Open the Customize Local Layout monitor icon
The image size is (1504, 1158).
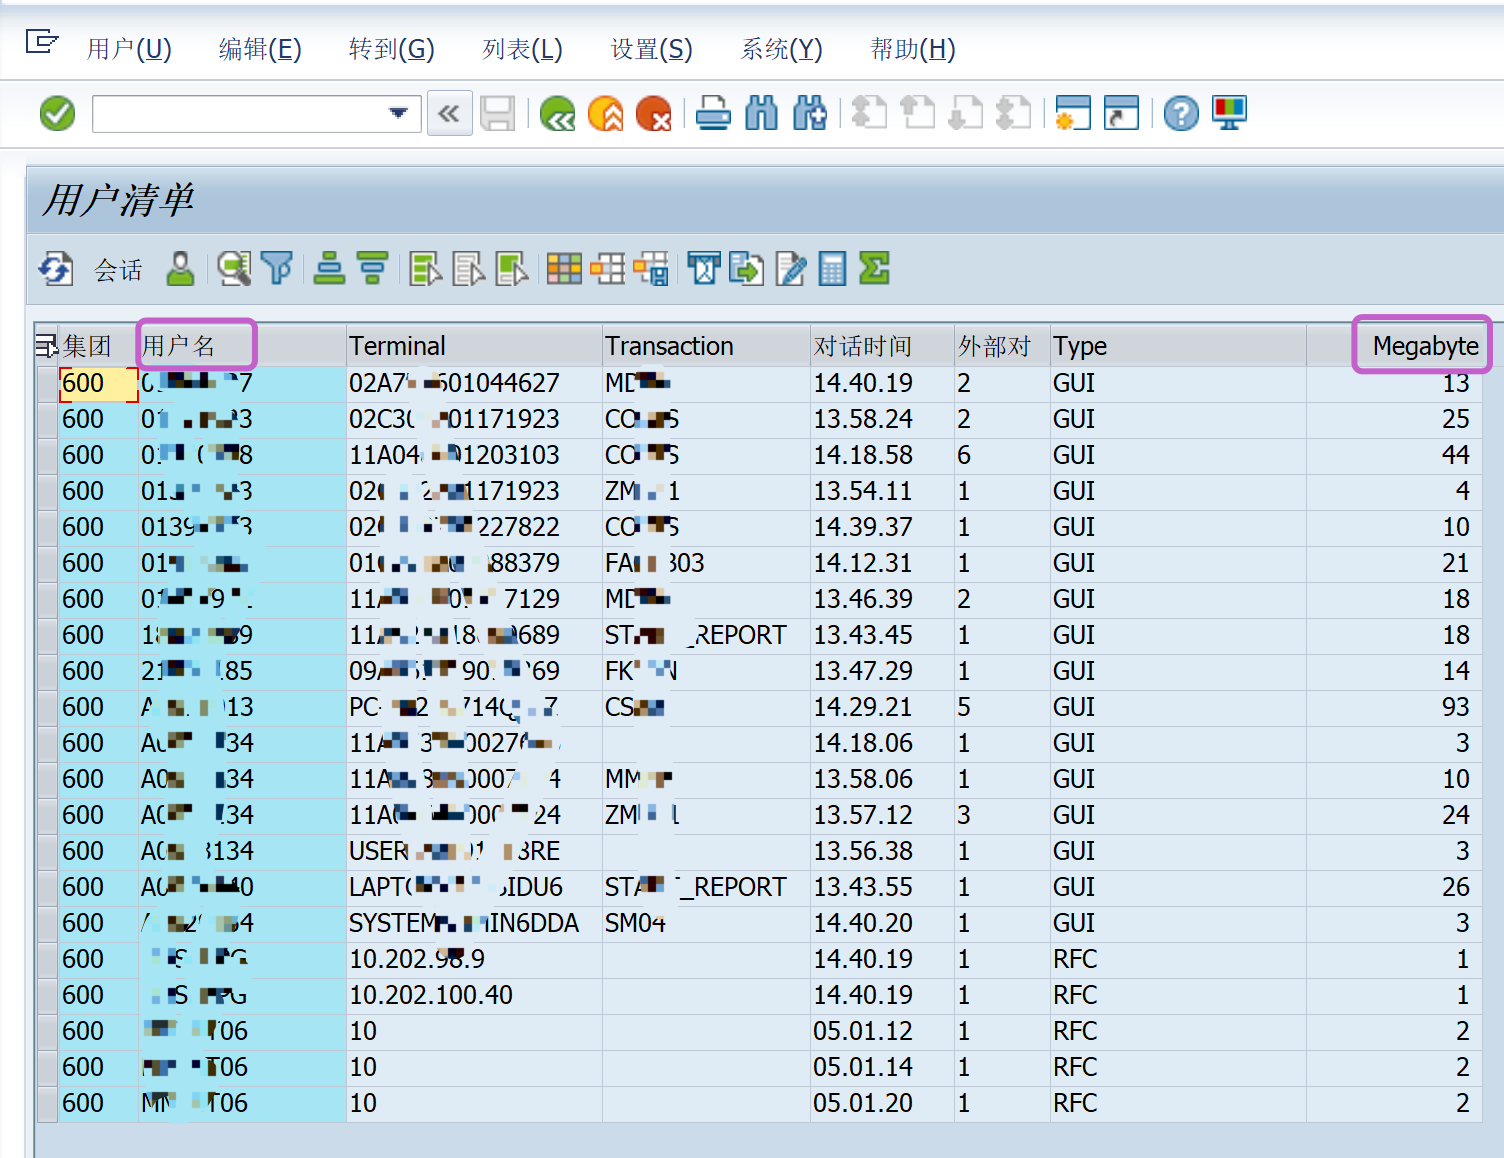(1229, 113)
